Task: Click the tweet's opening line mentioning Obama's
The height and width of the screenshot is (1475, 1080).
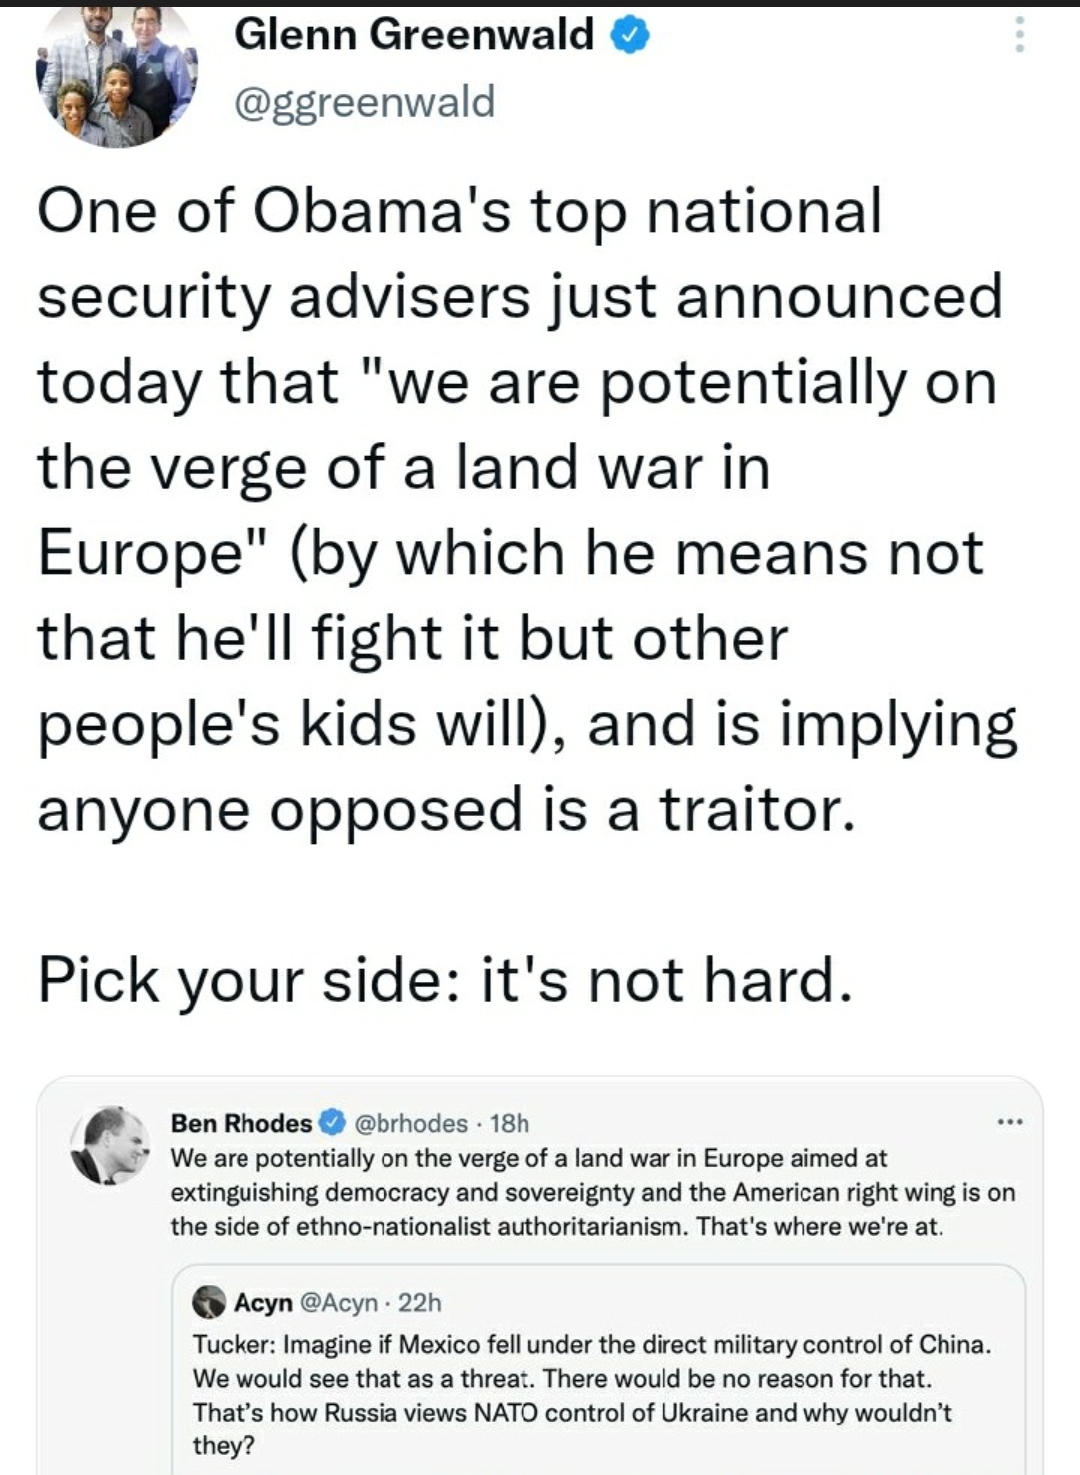Action: click(459, 212)
